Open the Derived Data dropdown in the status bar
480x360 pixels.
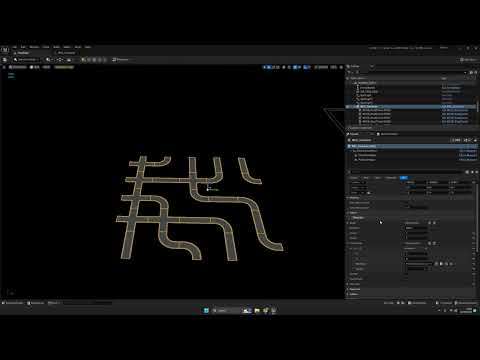417,303
